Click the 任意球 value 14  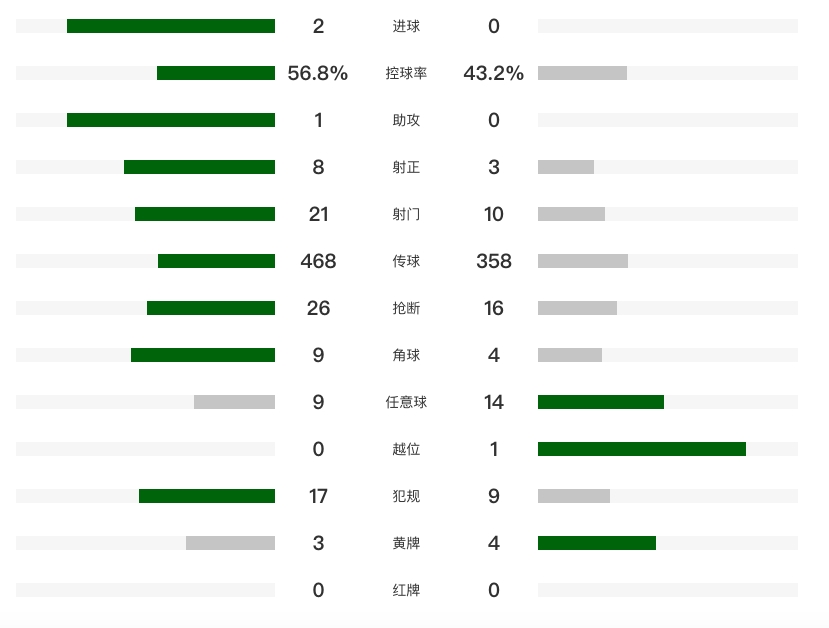point(494,402)
